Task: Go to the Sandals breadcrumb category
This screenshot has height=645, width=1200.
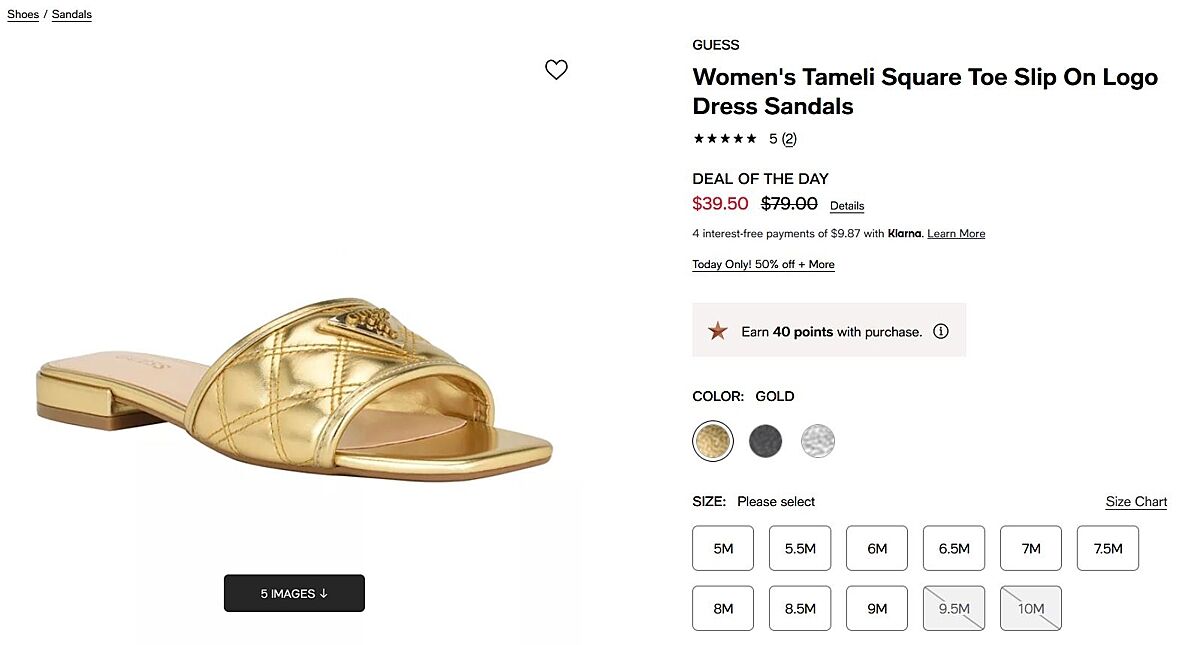Action: coord(72,14)
